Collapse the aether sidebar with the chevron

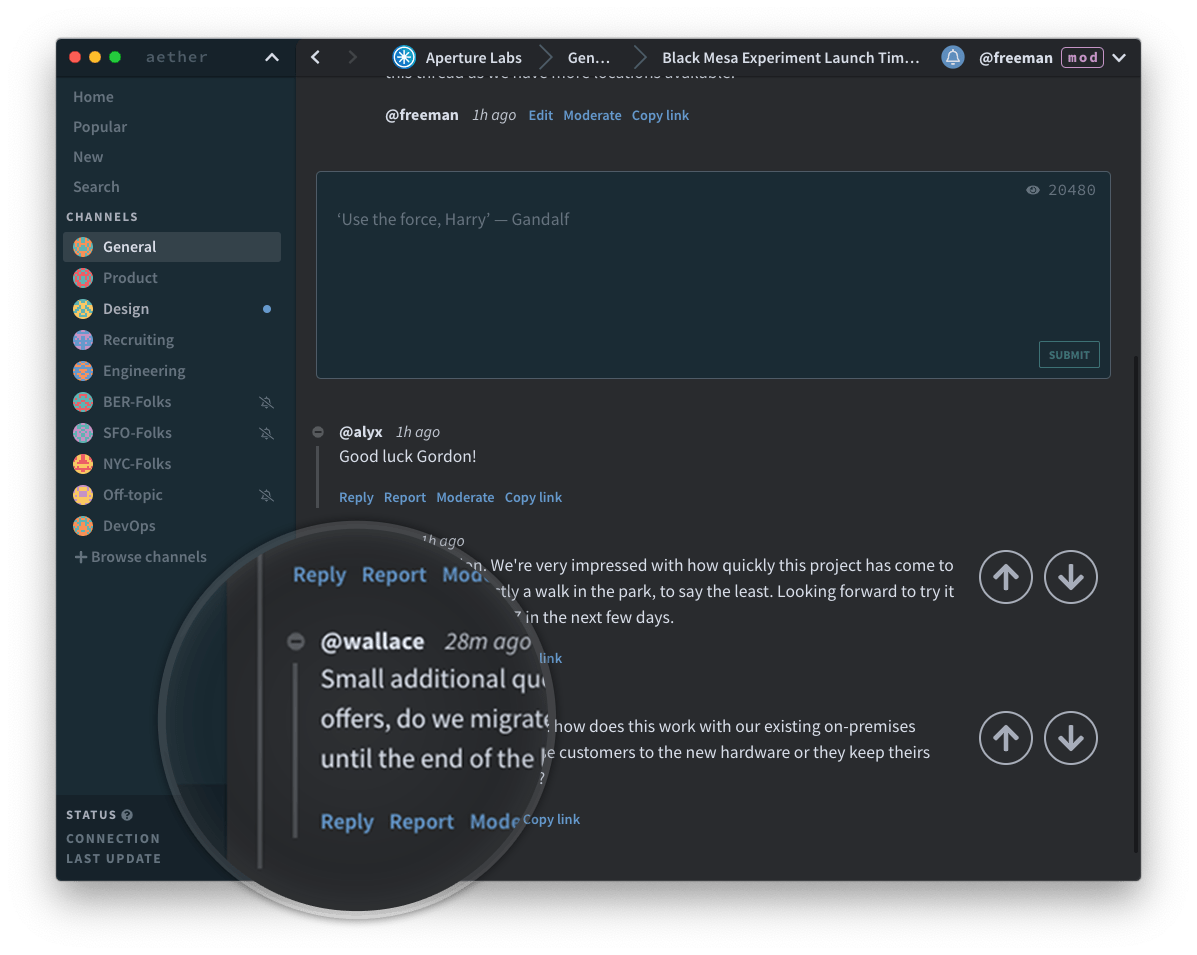(272, 57)
